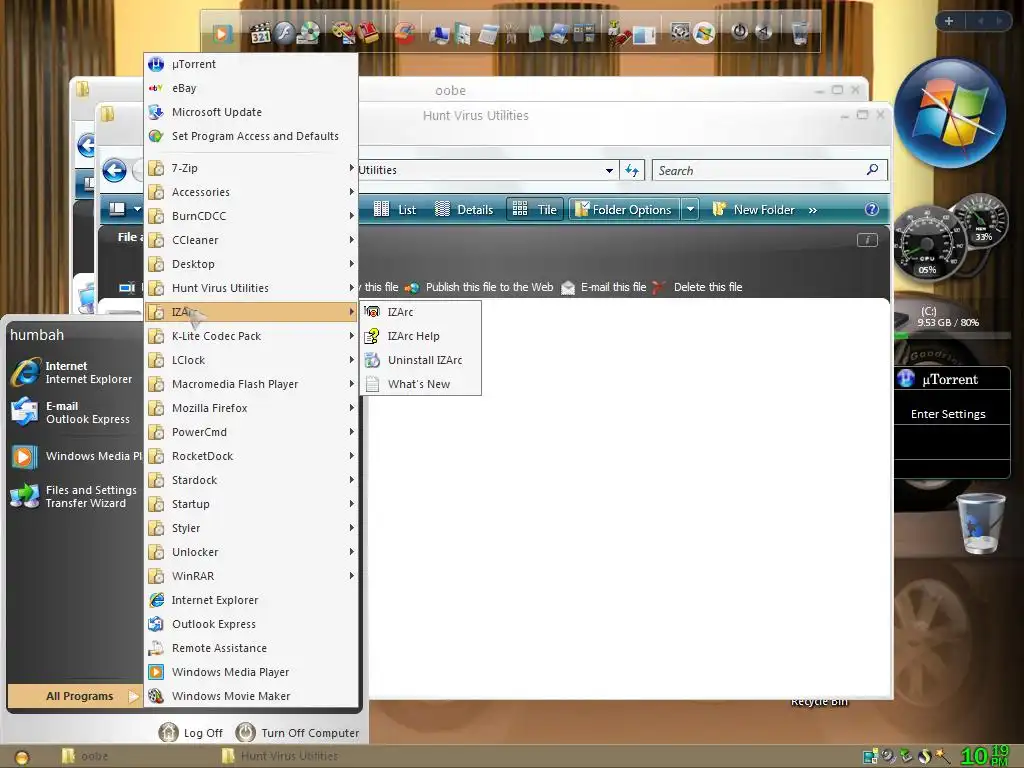The image size is (1024, 768).
Task: Show more toolbar items chevron
Action: (x=812, y=210)
